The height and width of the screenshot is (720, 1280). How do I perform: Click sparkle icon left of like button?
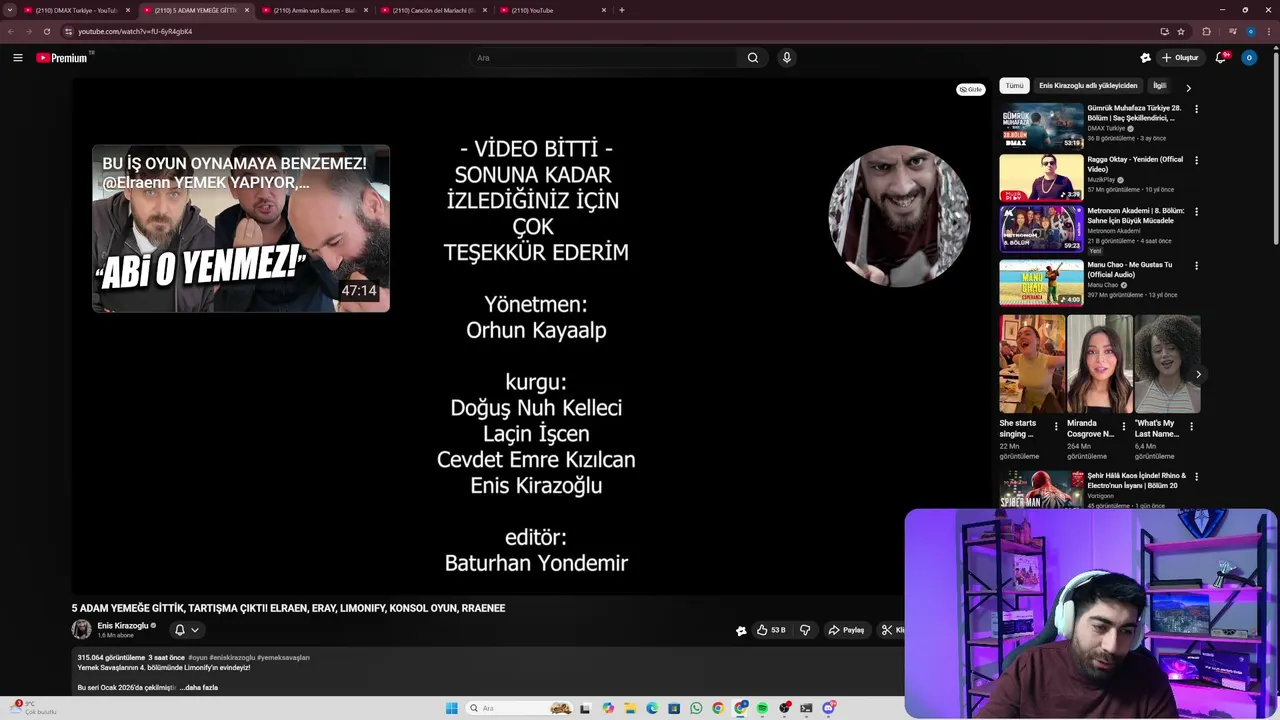(x=741, y=631)
